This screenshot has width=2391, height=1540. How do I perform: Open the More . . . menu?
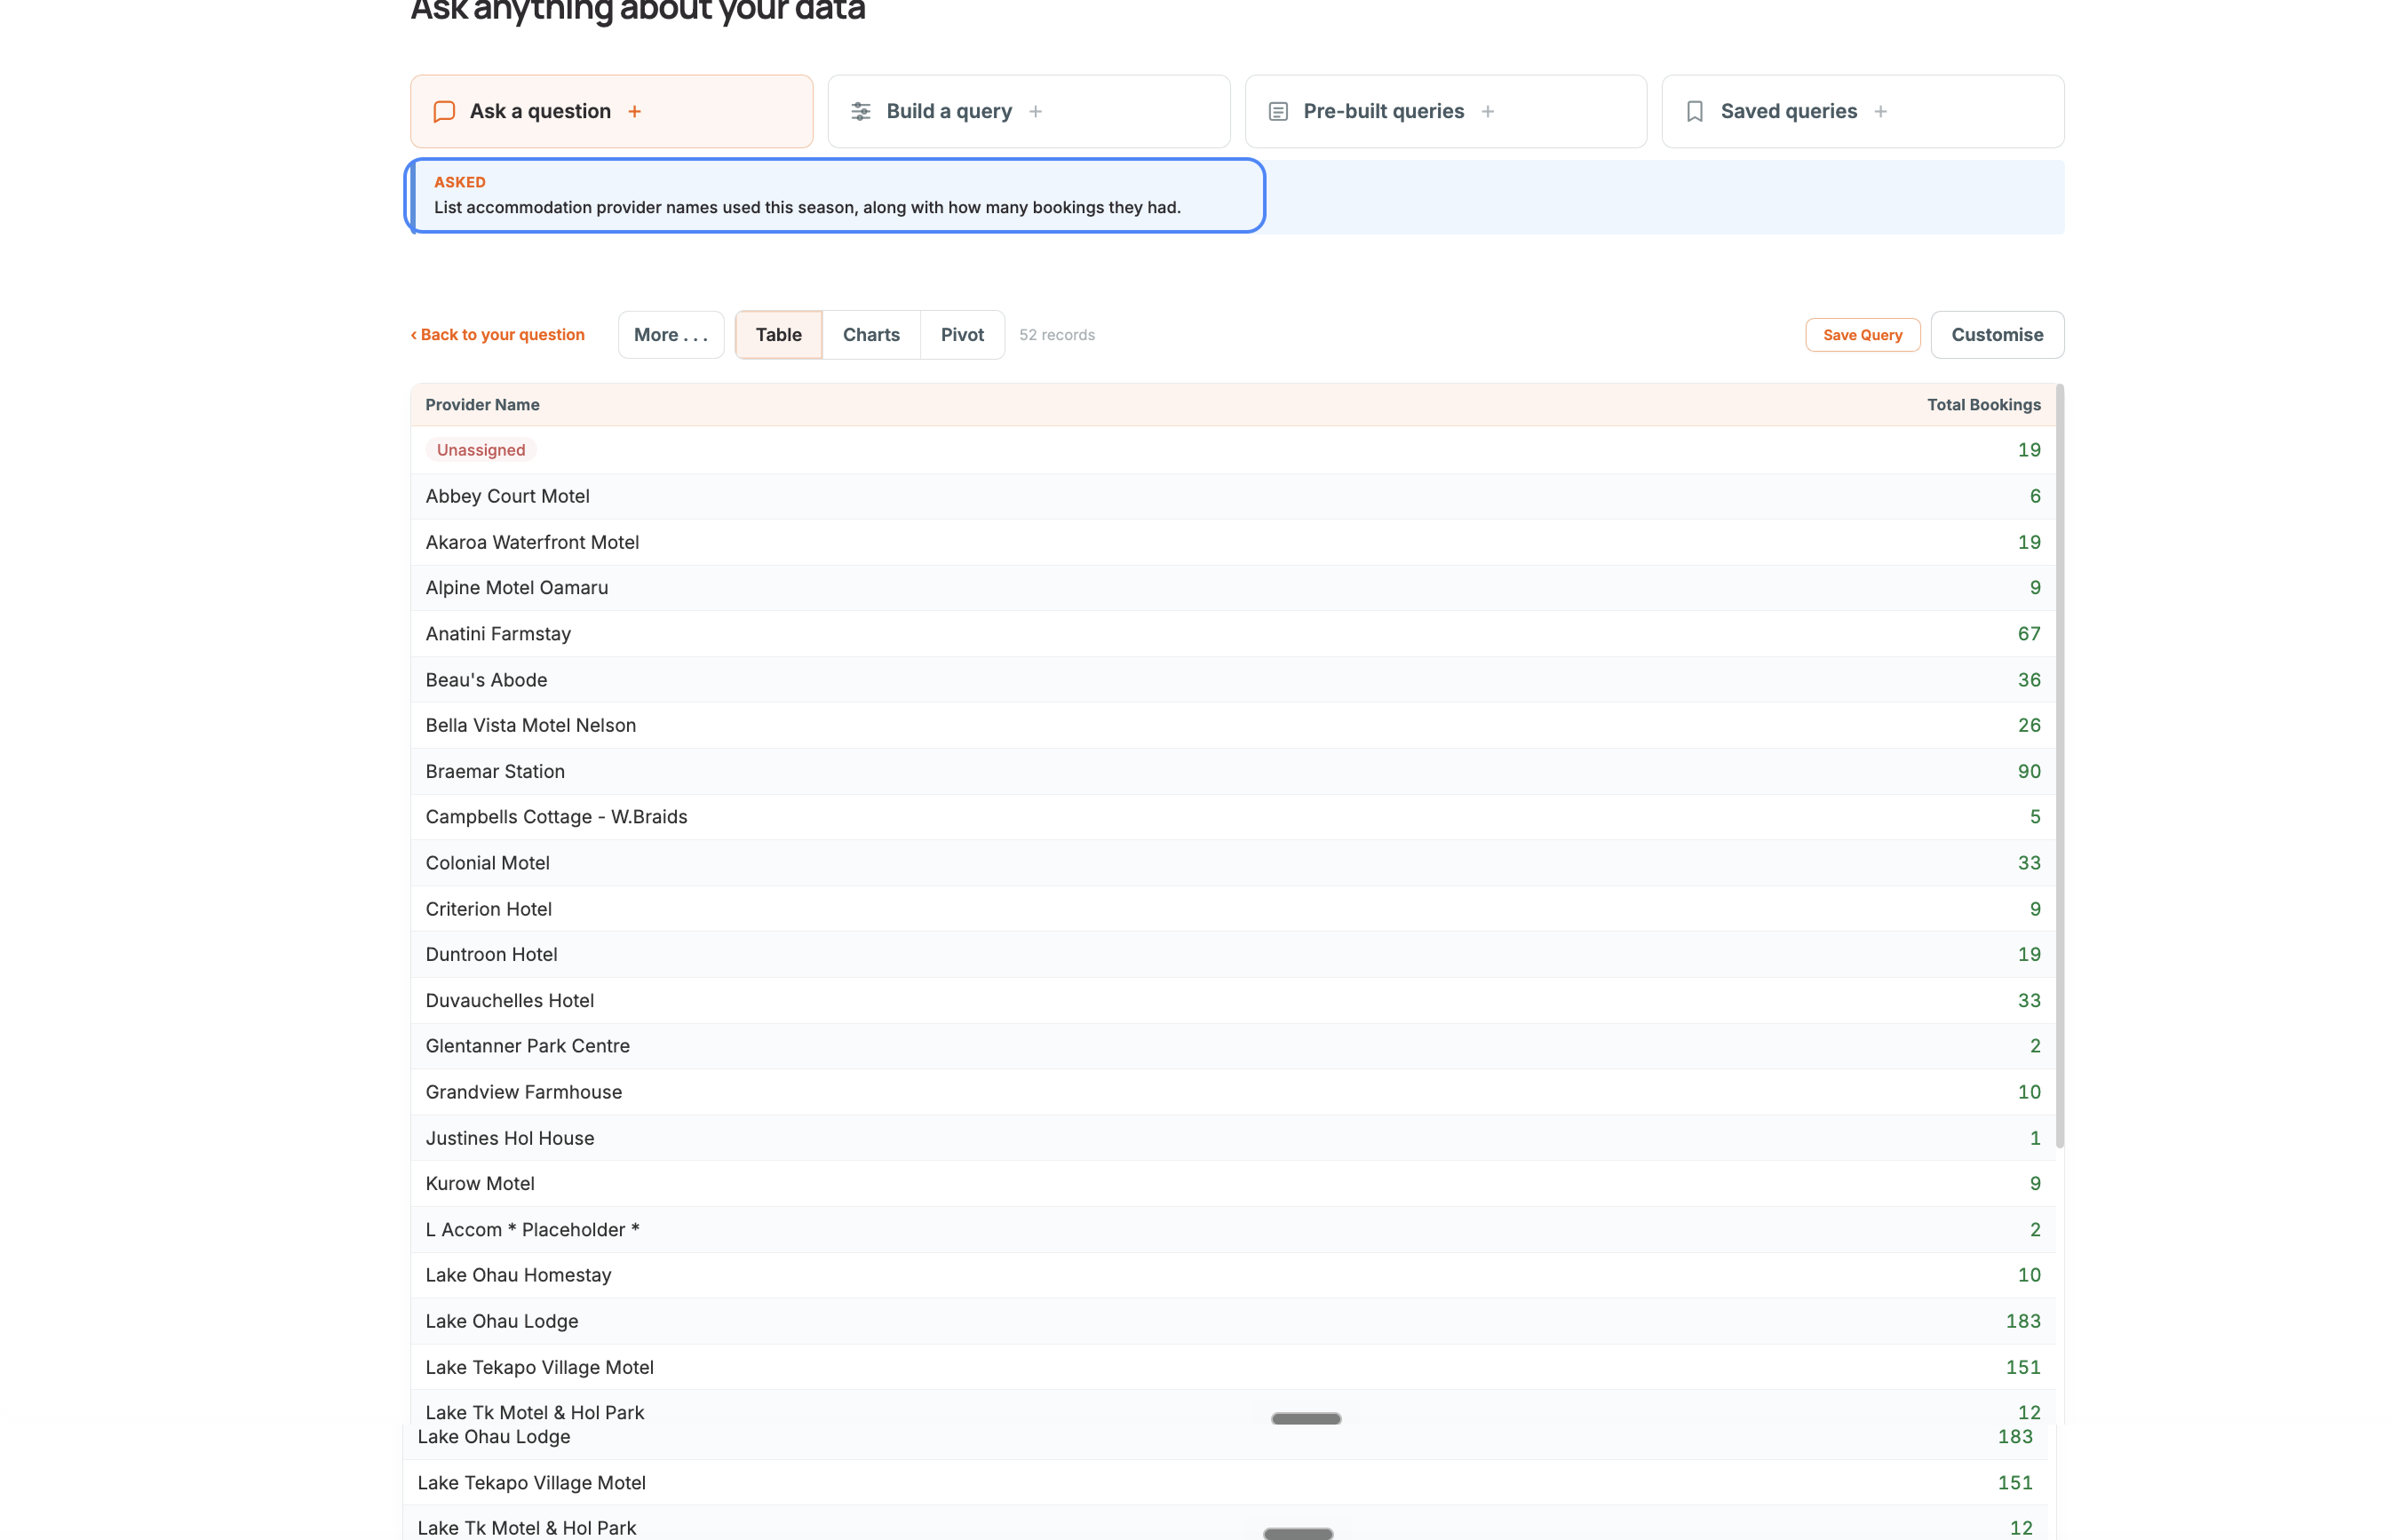click(x=671, y=335)
